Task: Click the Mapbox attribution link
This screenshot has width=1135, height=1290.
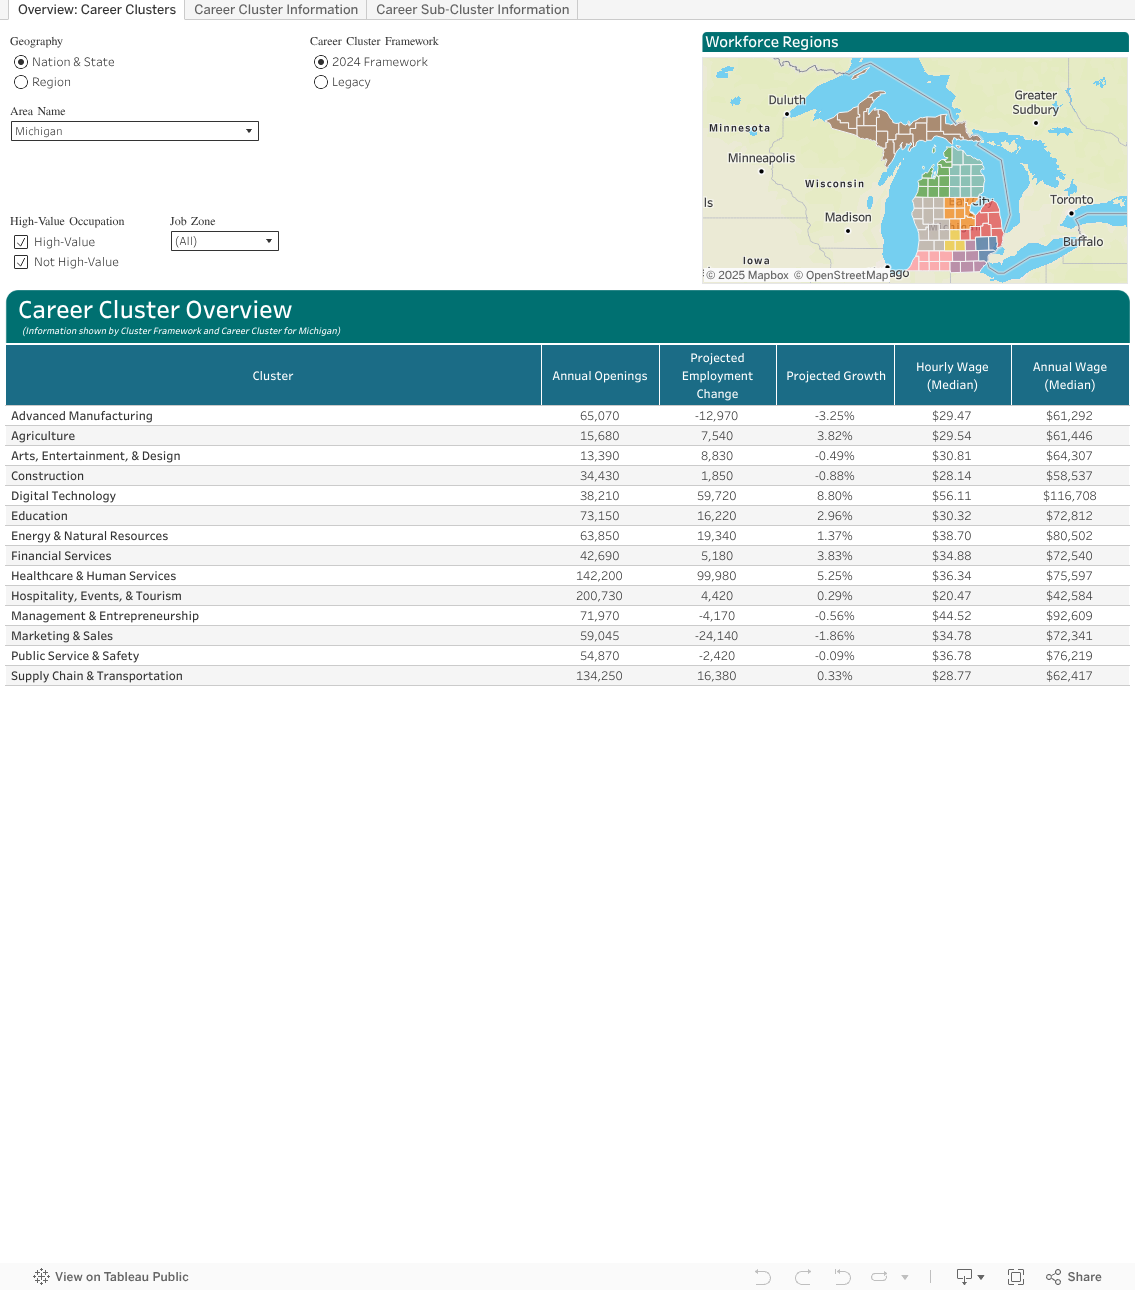Action: point(748,275)
